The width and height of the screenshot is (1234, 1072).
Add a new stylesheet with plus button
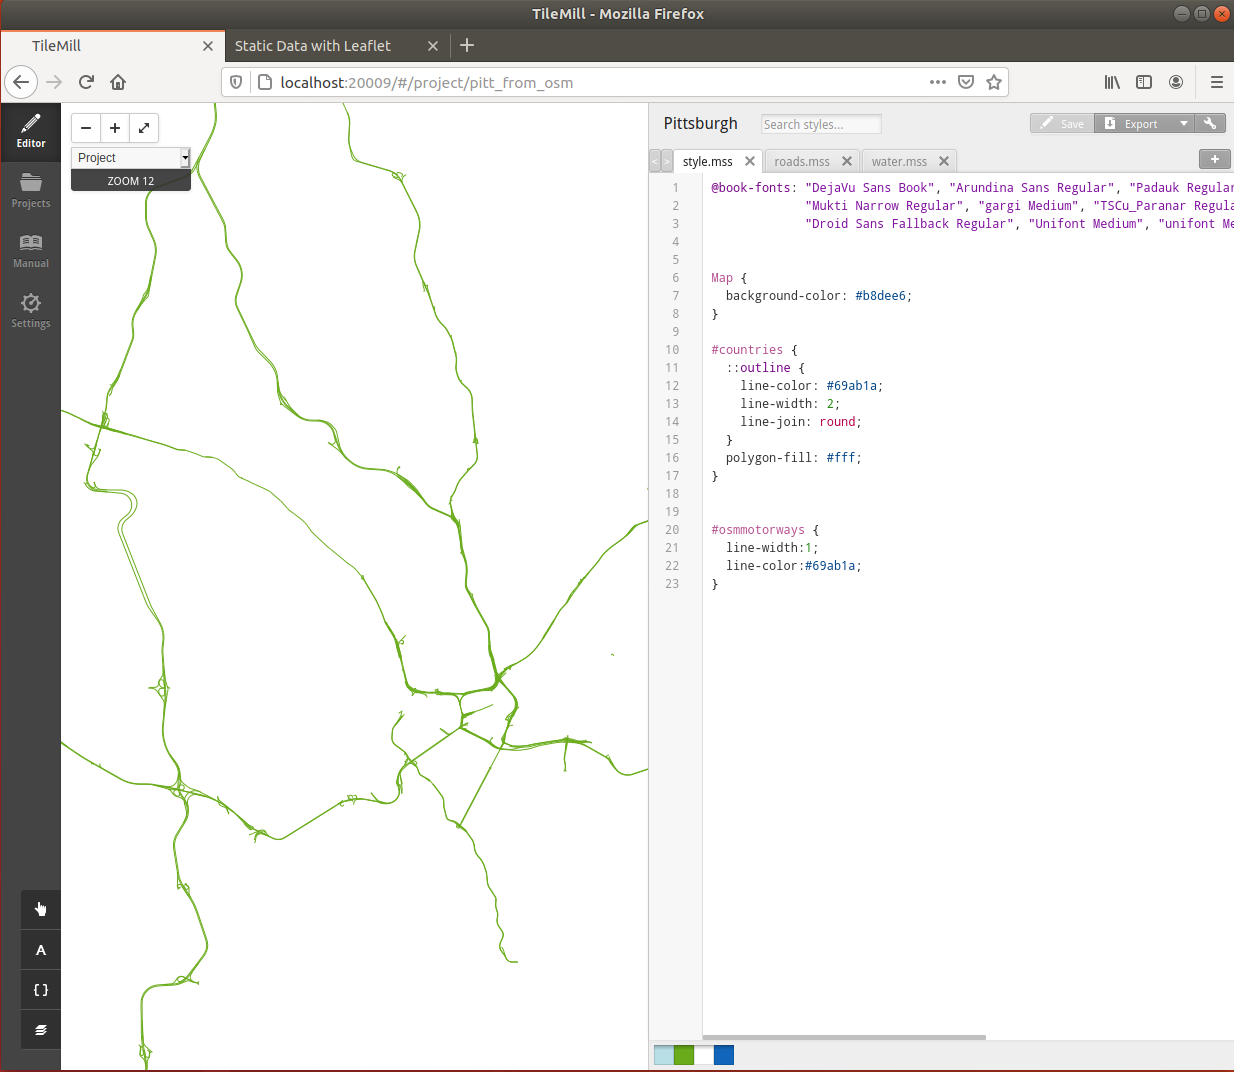coord(1215,159)
